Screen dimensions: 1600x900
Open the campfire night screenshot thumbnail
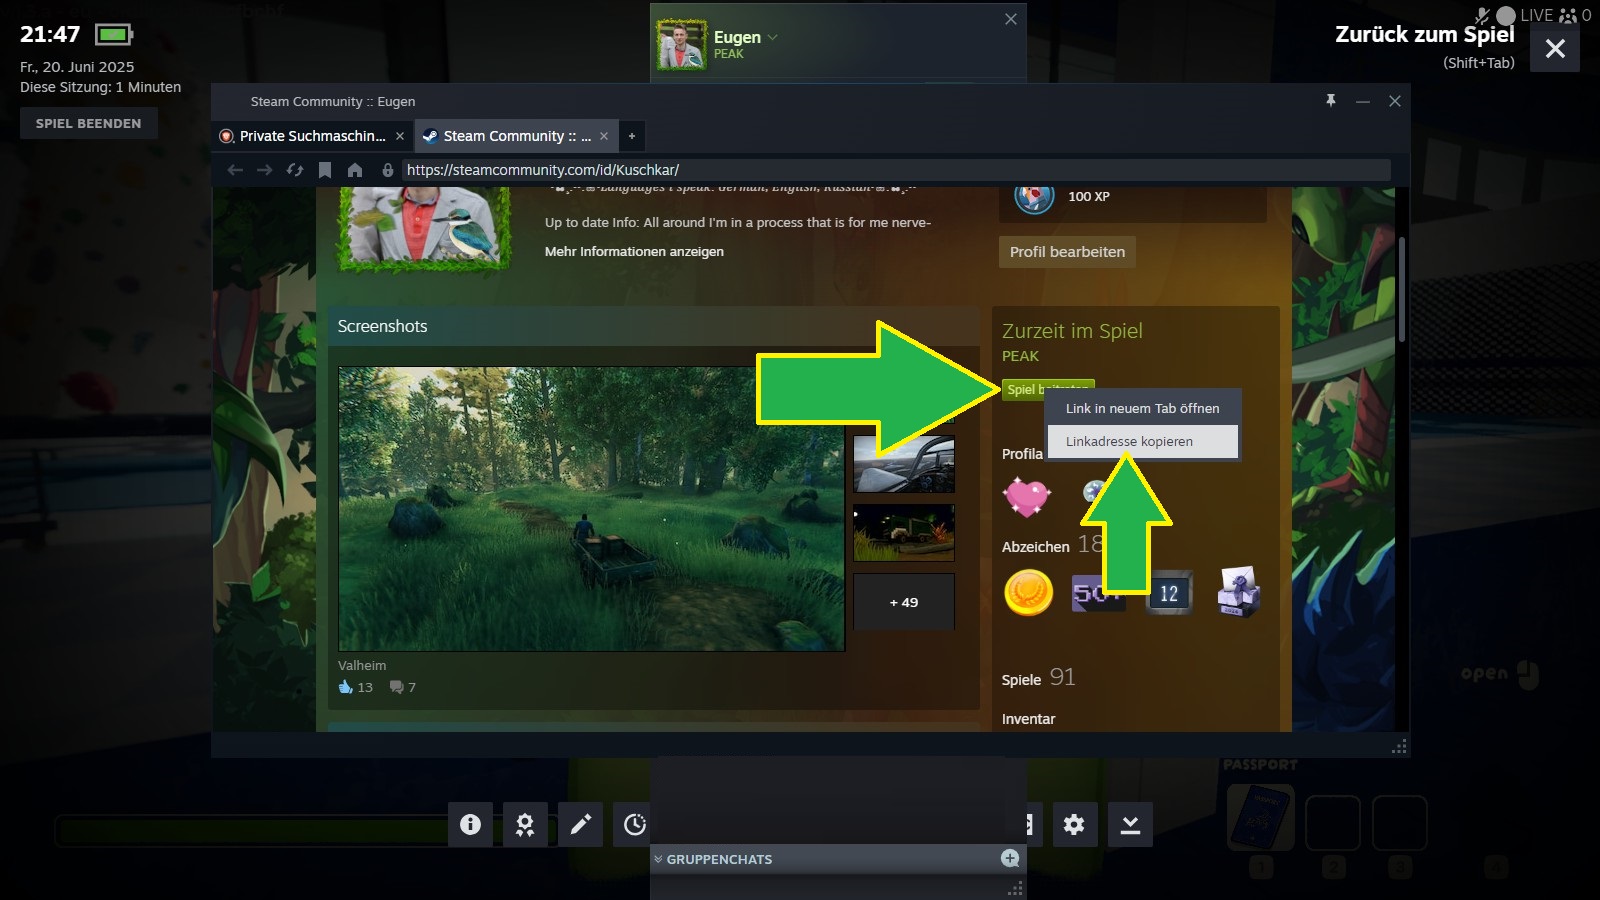[x=904, y=533]
